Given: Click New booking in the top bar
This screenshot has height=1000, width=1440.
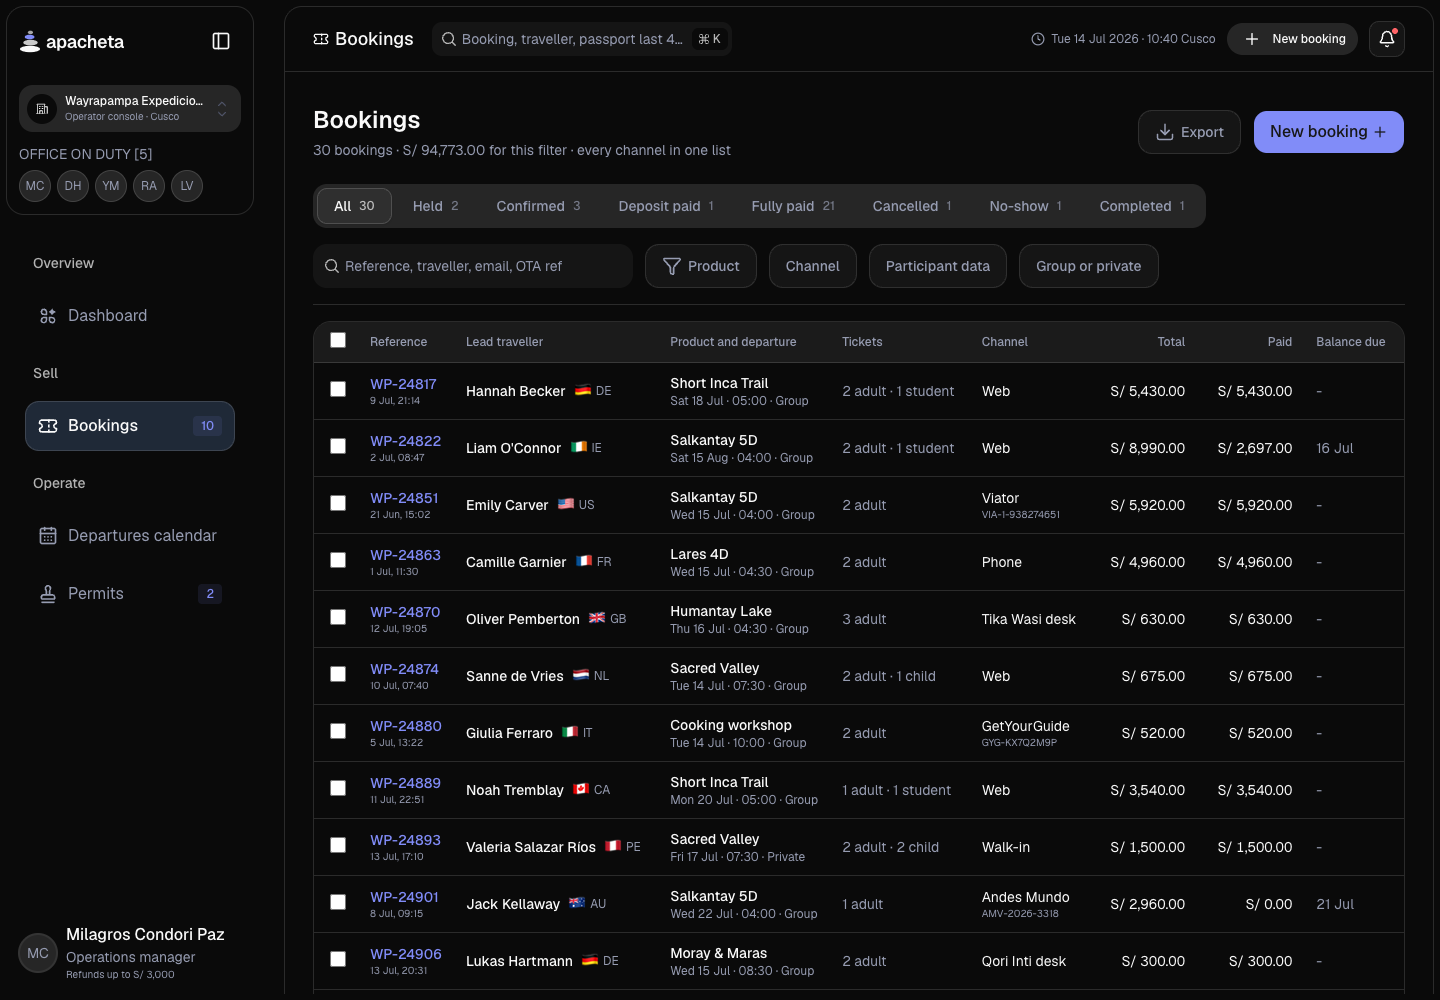Looking at the screenshot, I should click(1293, 39).
